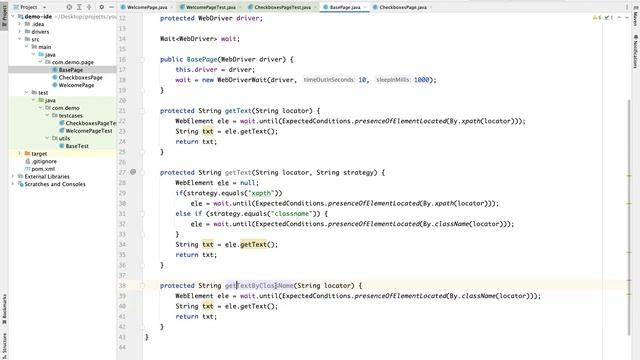Image resolution: width=640 pixels, height=360 pixels.
Task: Click the Select Opened File target icon
Action: (69, 7)
